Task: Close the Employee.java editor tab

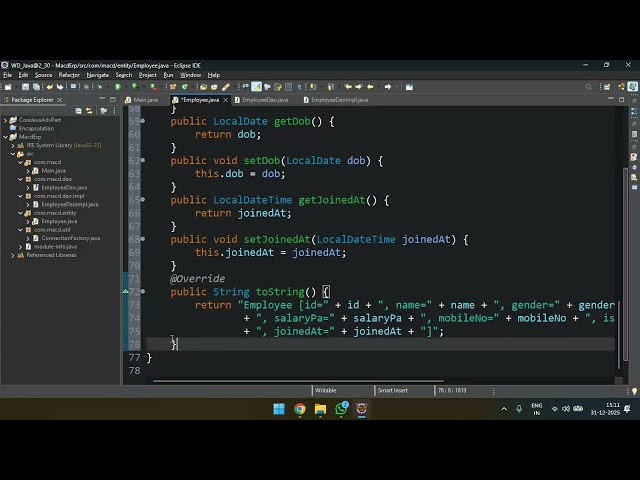Action: pos(225,100)
